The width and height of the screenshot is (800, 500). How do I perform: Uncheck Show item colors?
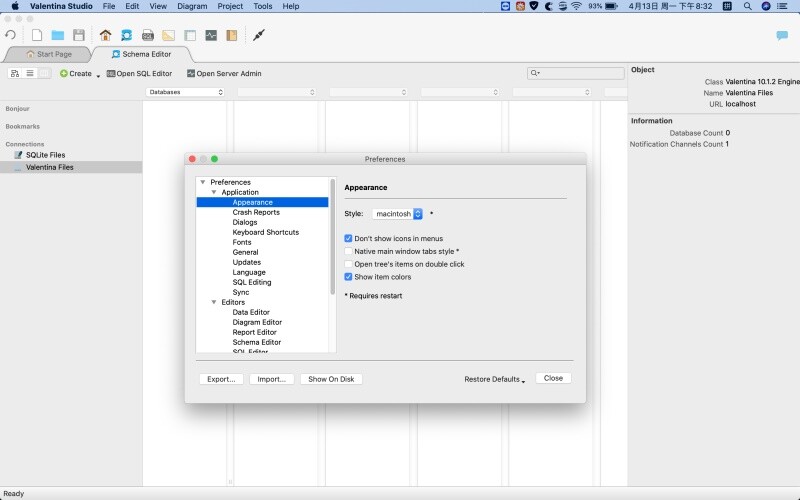pyautogui.click(x=348, y=277)
